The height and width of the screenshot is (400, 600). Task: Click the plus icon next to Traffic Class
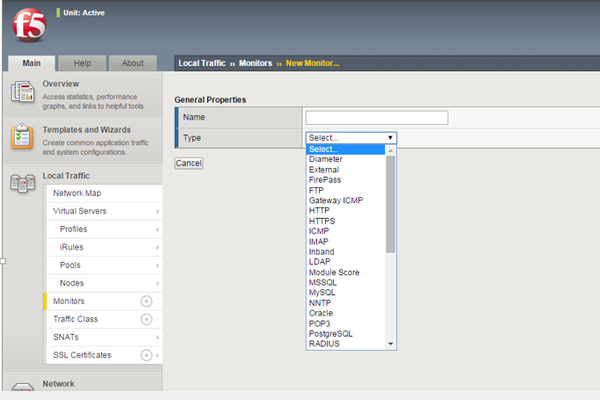tap(146, 319)
